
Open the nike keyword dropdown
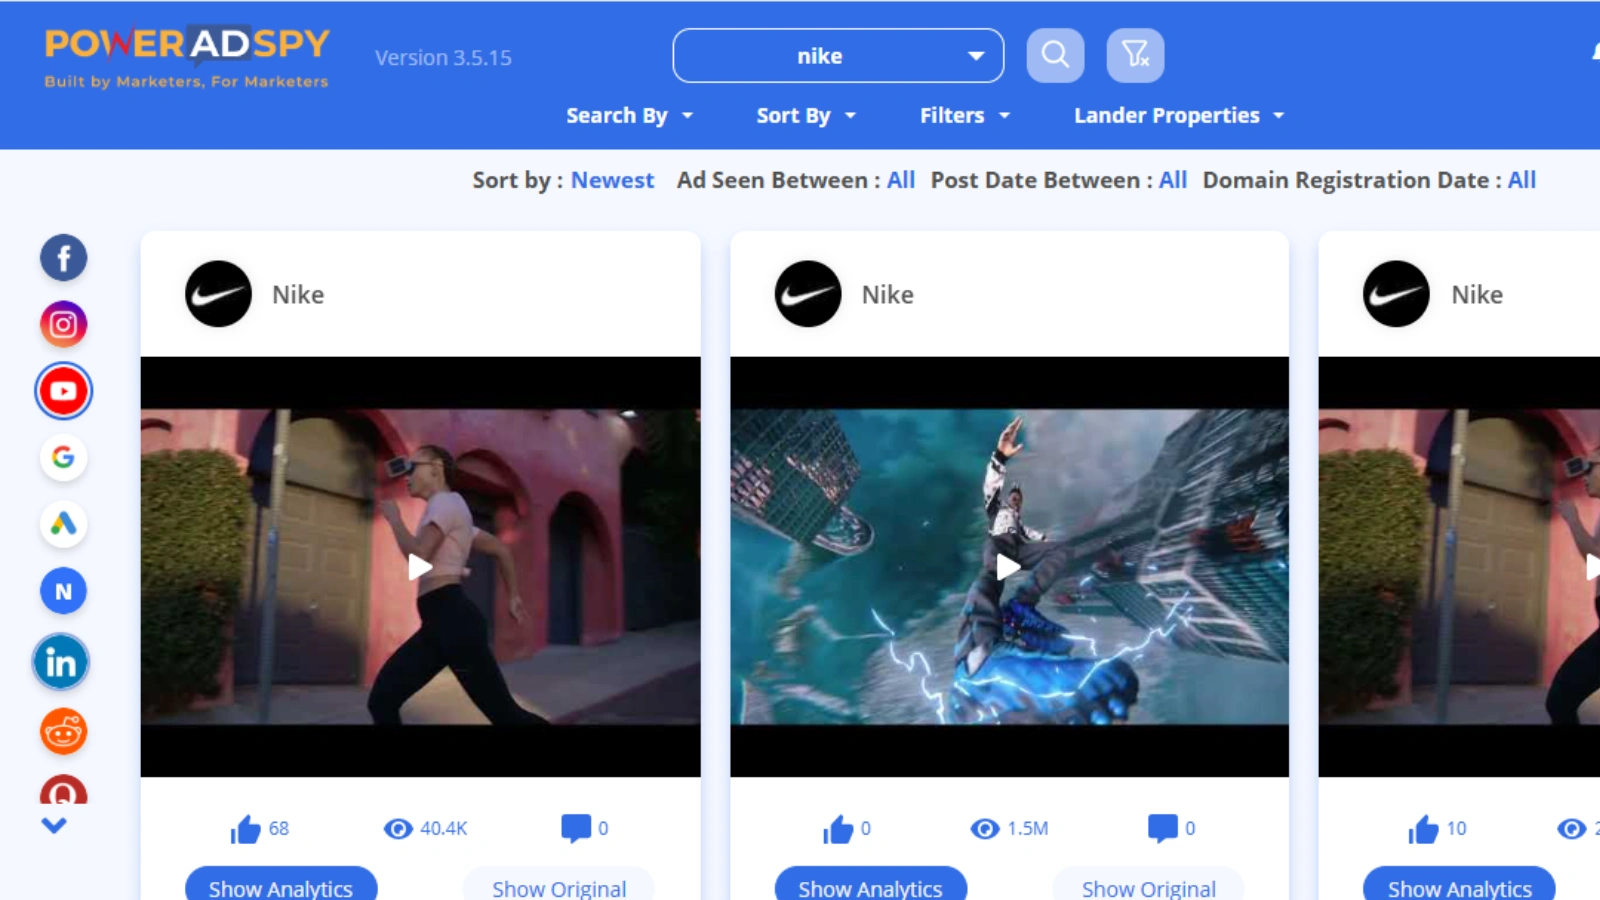(x=838, y=56)
